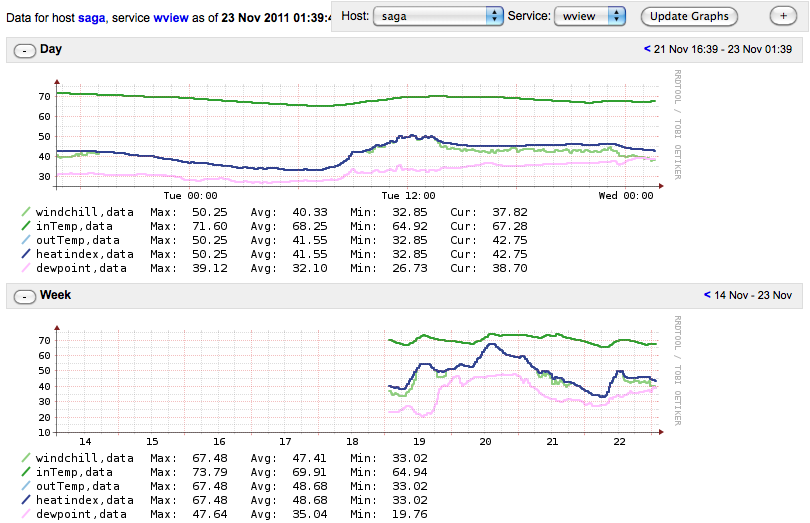The image size is (810, 523).
Task: Click Max value 39.12 in Day legend
Action: (209, 268)
